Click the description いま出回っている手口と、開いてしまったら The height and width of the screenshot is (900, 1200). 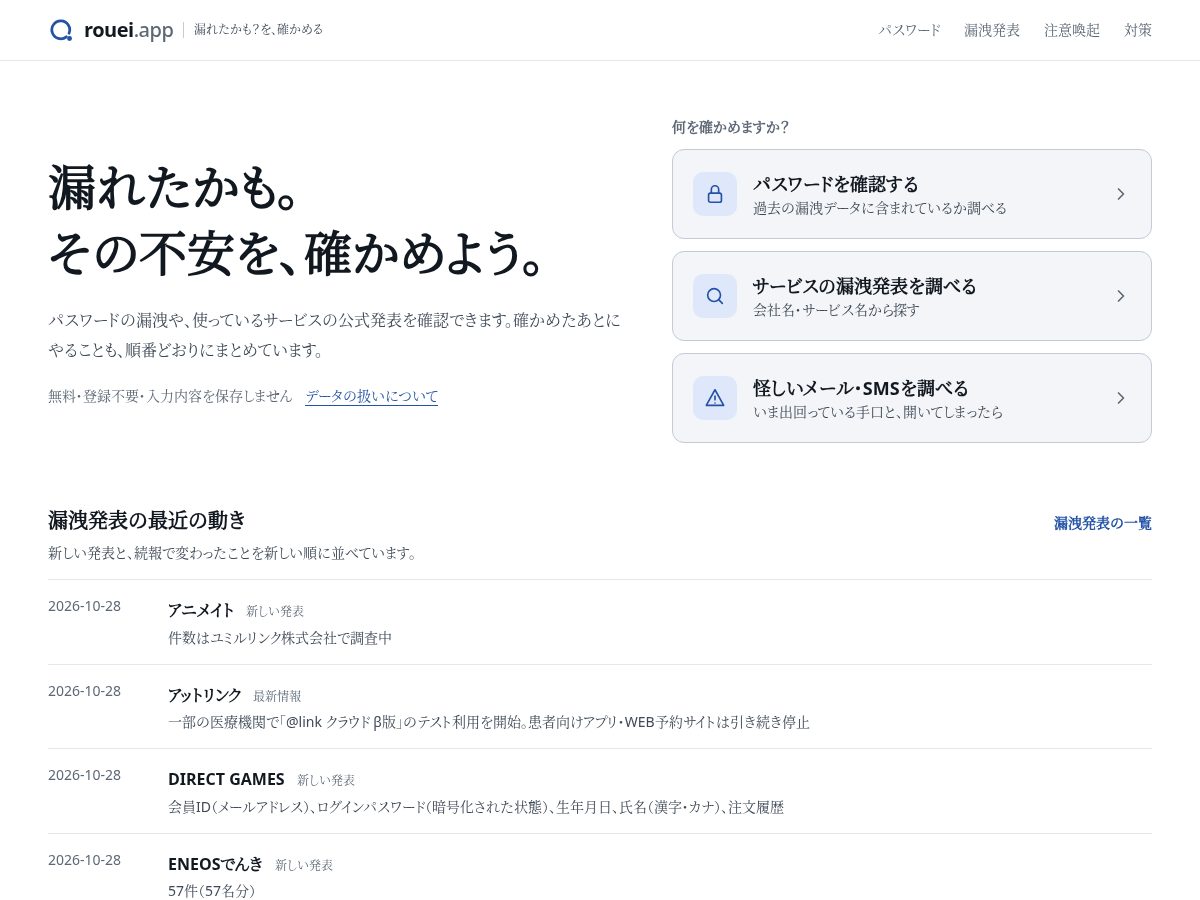click(878, 412)
